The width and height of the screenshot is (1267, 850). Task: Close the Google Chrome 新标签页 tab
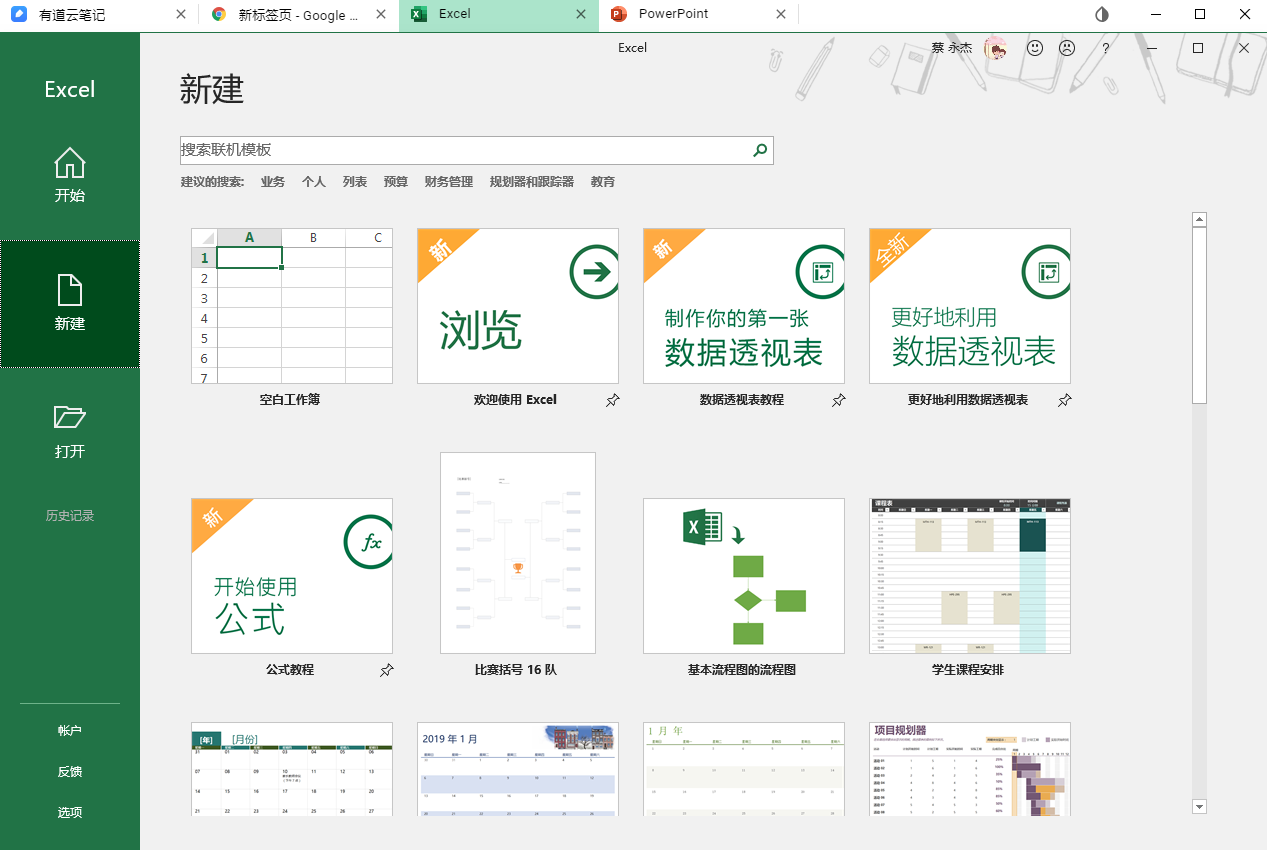pyautogui.click(x=381, y=15)
